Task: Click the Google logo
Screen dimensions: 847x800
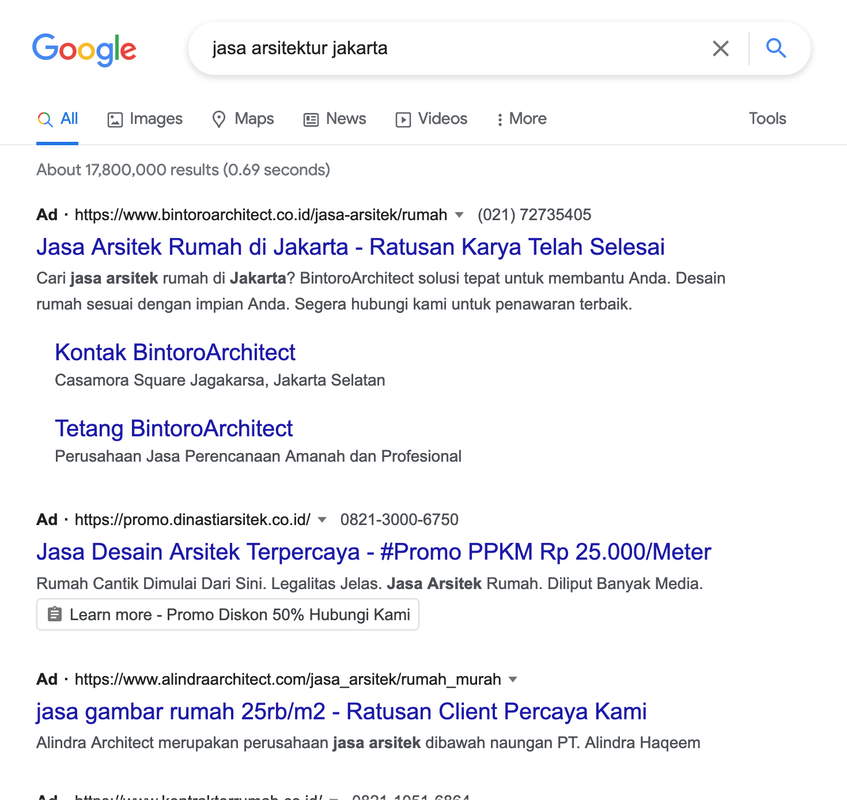Action: click(84, 49)
